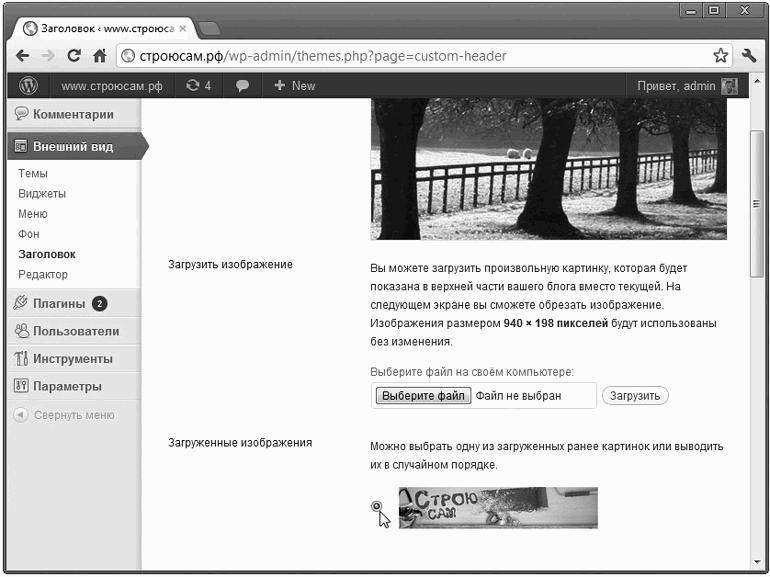Click the 940 × 198 пикселей text
Viewport: 770px width, 577px height.
[x=556, y=323]
